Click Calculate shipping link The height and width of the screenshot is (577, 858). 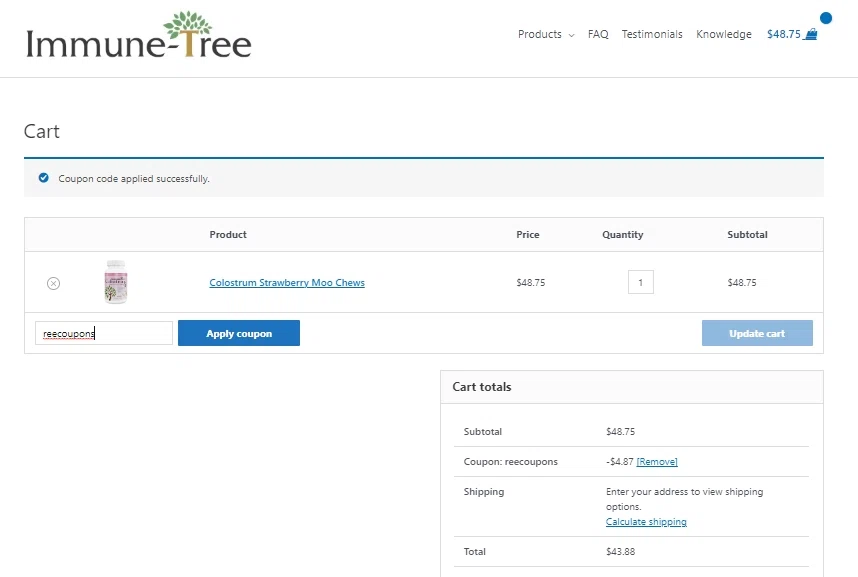point(646,522)
